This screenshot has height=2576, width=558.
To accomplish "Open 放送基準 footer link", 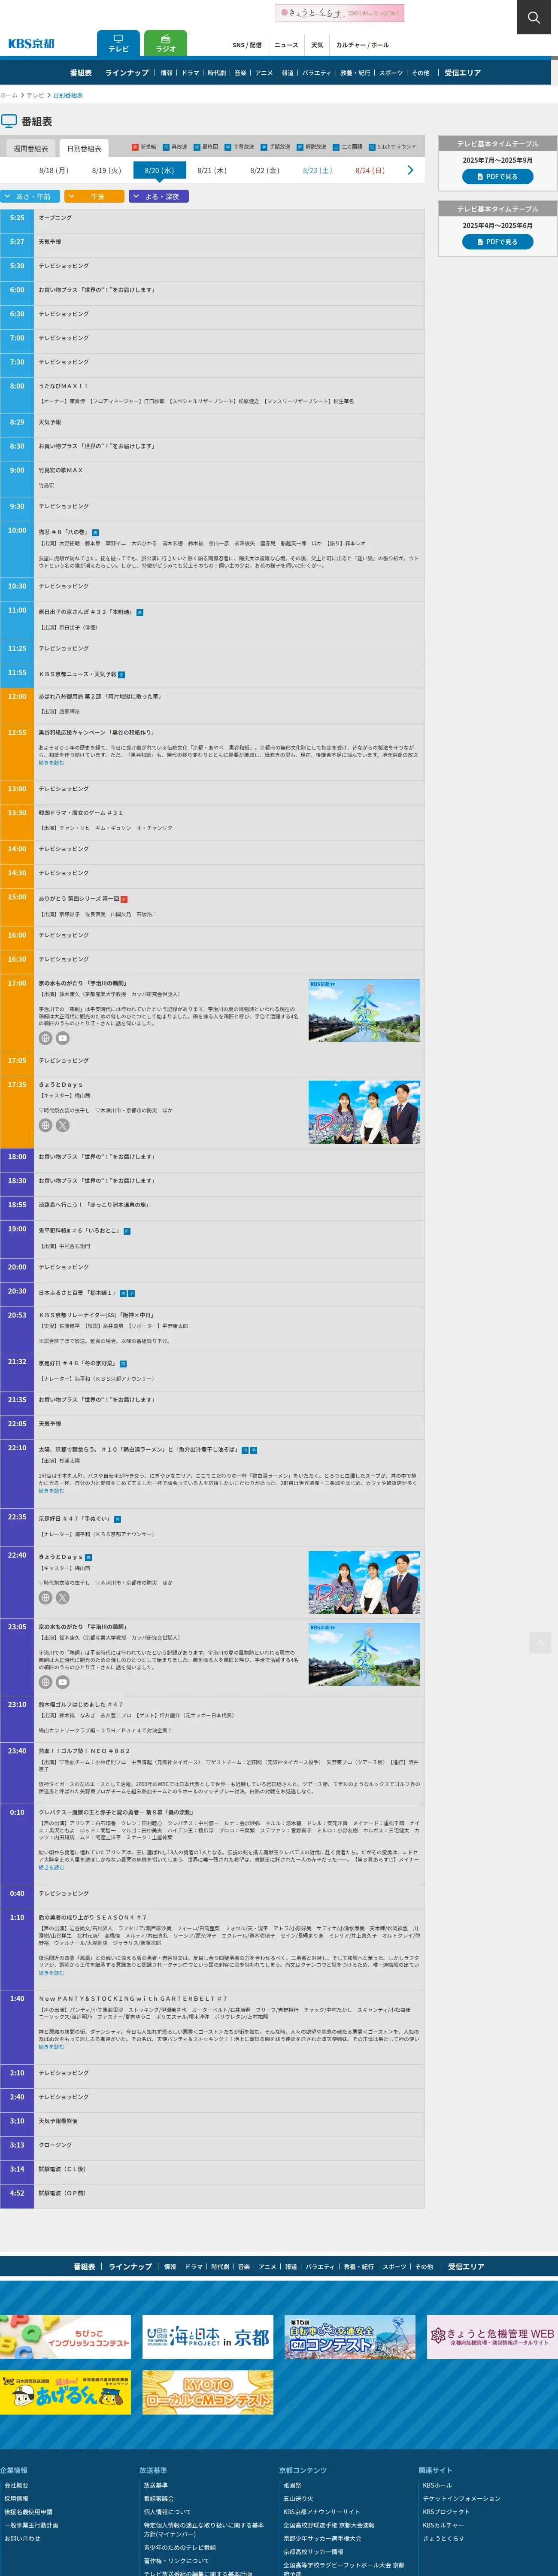I will [x=155, y=2485].
